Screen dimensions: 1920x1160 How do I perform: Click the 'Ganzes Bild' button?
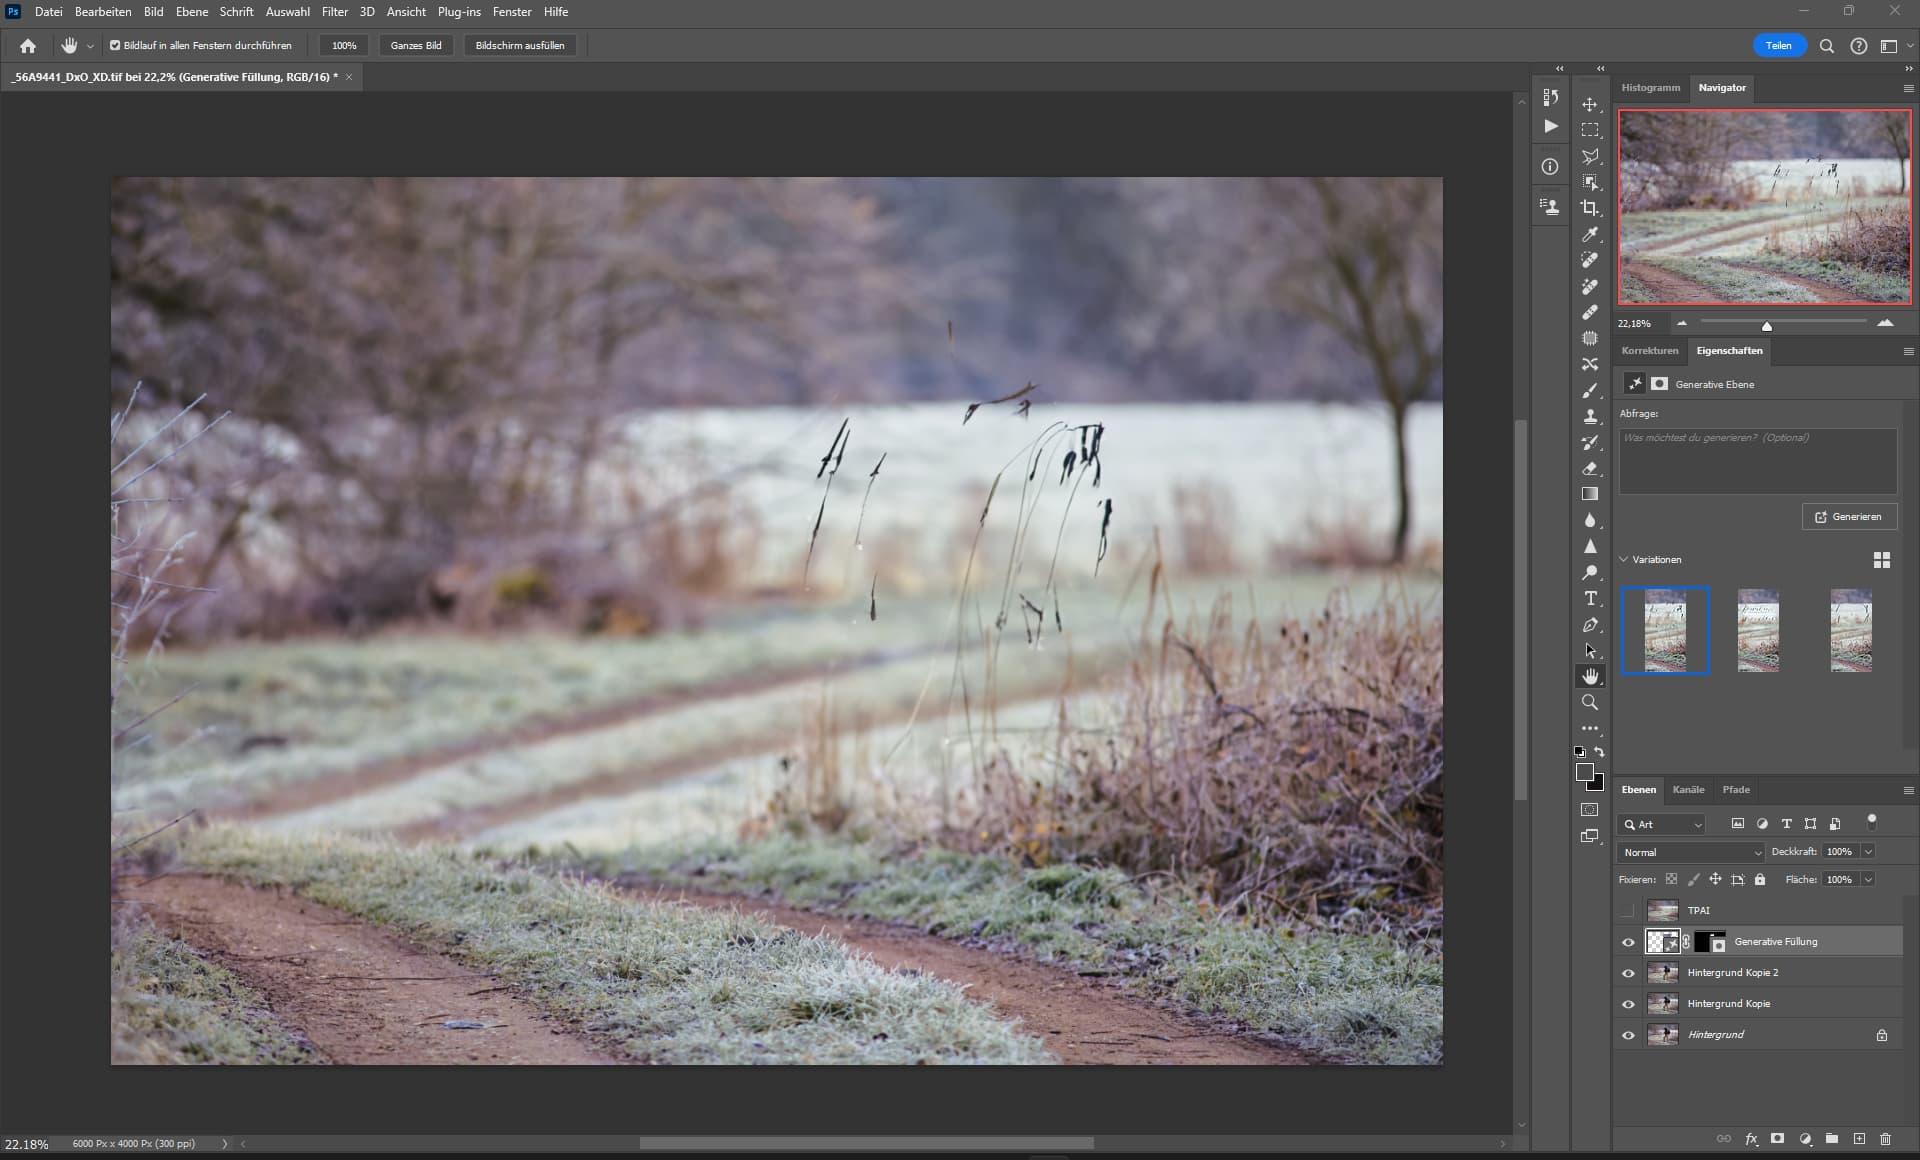pos(416,46)
